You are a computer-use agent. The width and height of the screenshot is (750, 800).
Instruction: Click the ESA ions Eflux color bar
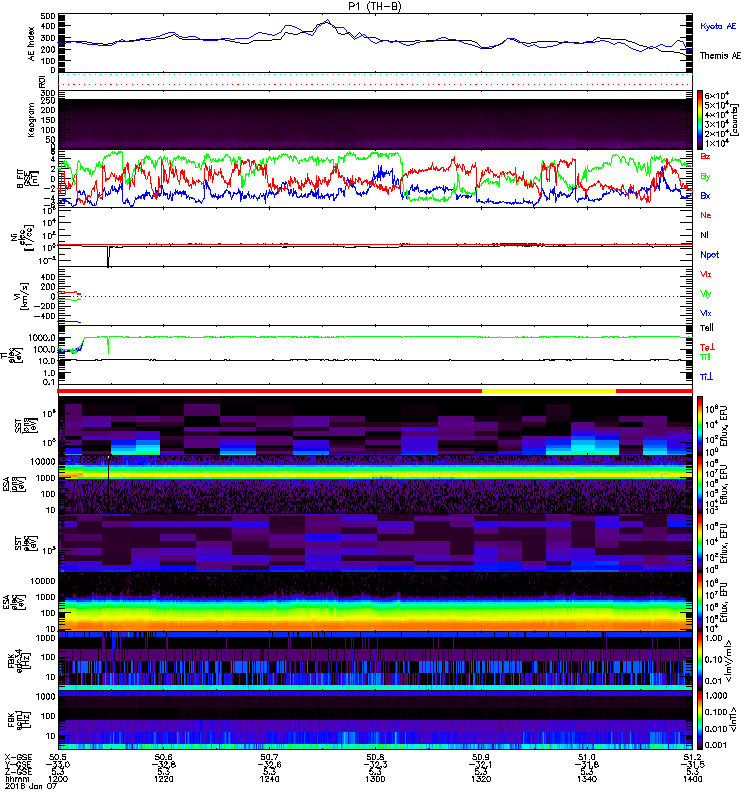coord(700,485)
